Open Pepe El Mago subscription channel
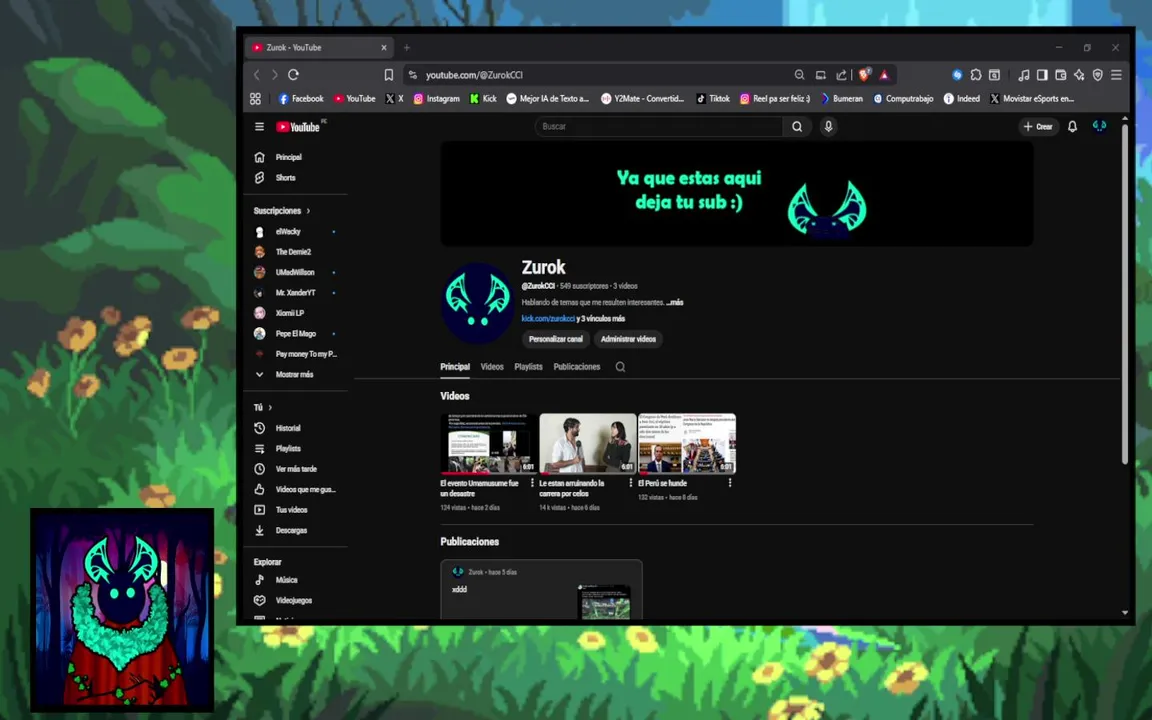This screenshot has height=720, width=1152. click(x=296, y=334)
